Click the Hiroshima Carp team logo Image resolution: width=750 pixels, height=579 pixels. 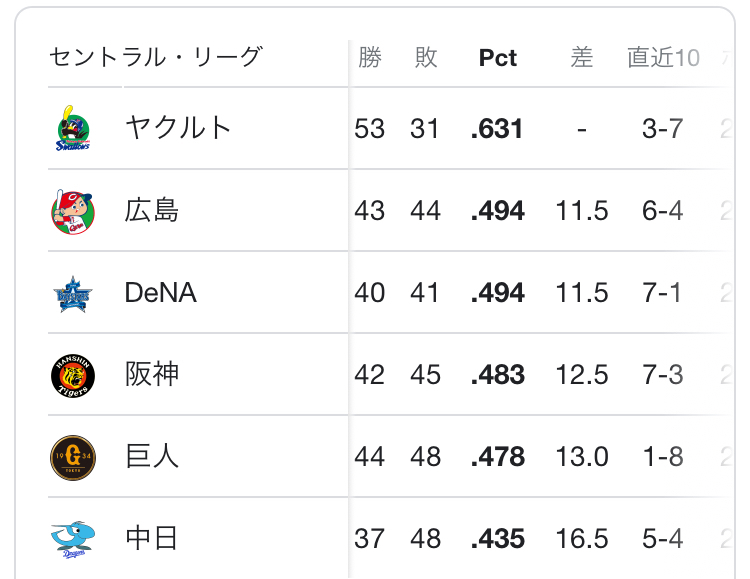click(73, 210)
